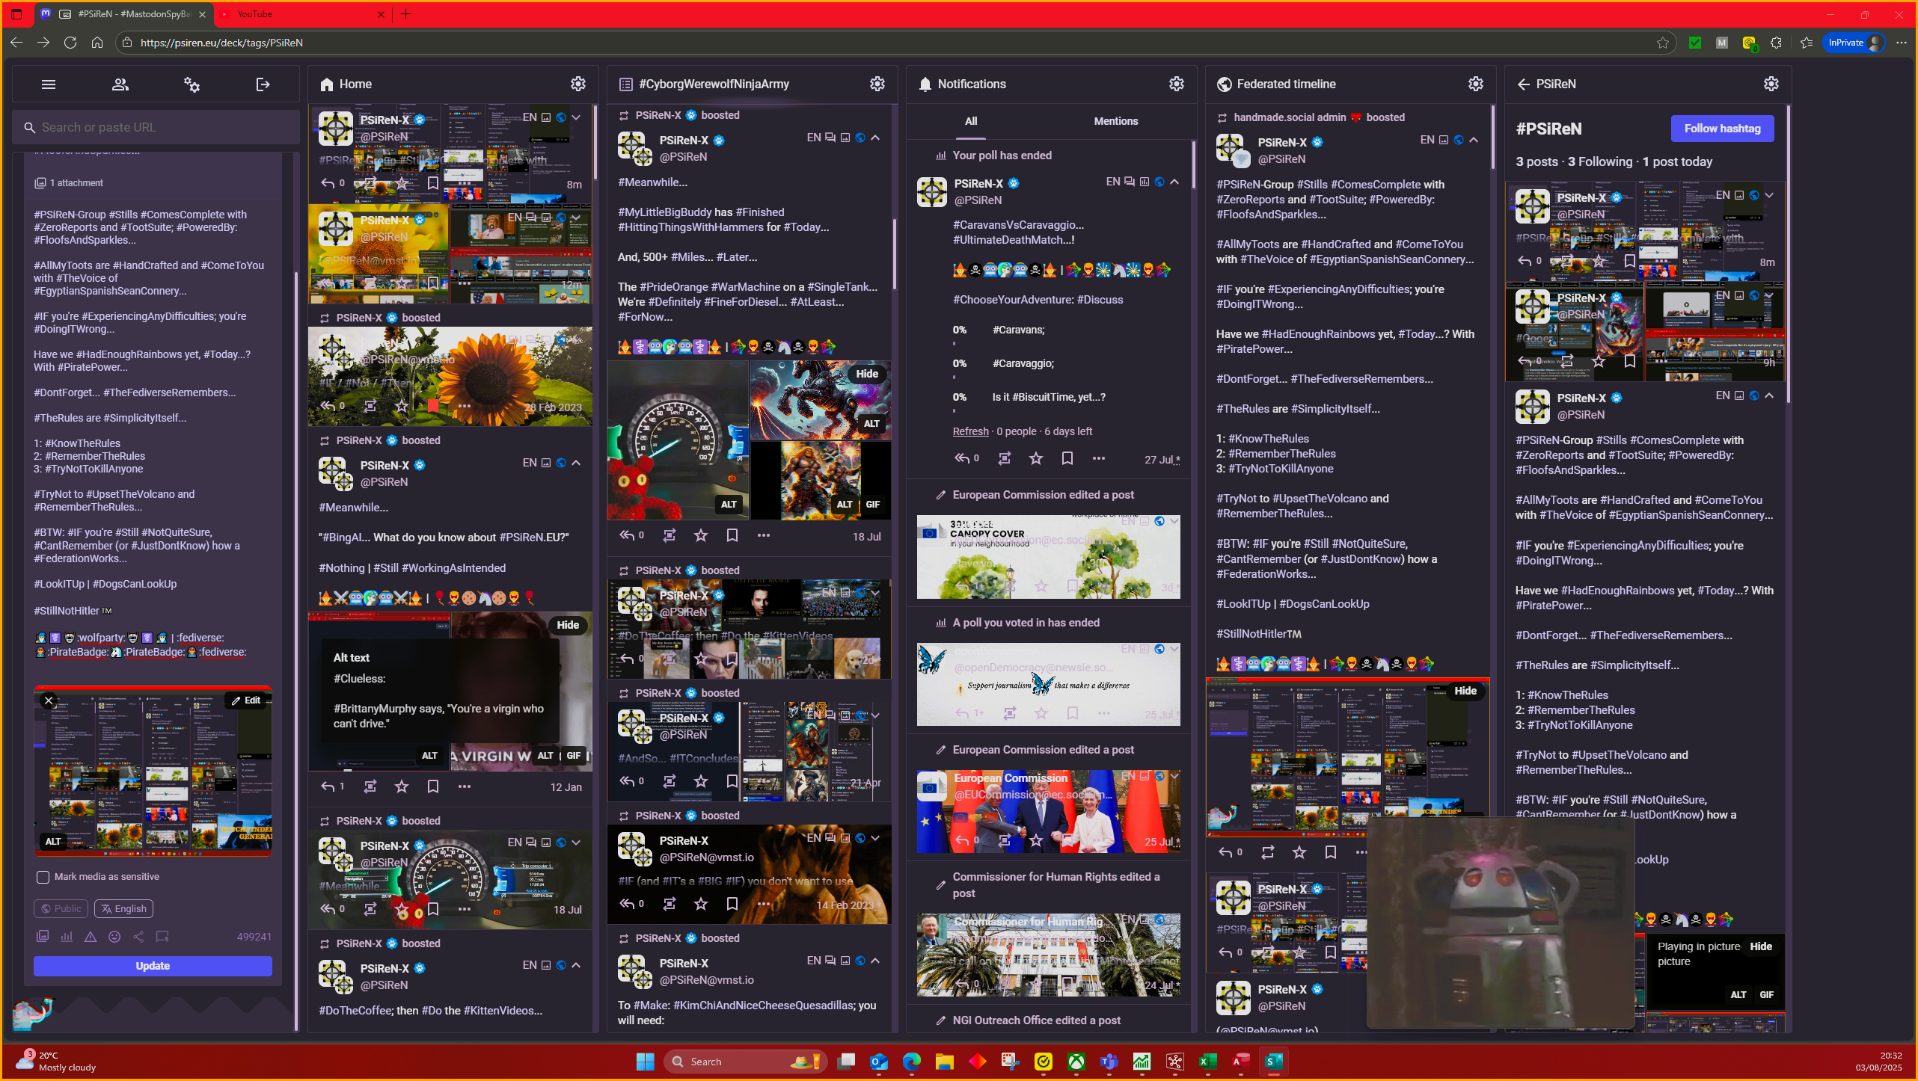Screen dimensions: 1918x1081
Task: Favourite the 18 Jul #MyLittleBigBuddy post
Action: pyautogui.click(x=700, y=536)
